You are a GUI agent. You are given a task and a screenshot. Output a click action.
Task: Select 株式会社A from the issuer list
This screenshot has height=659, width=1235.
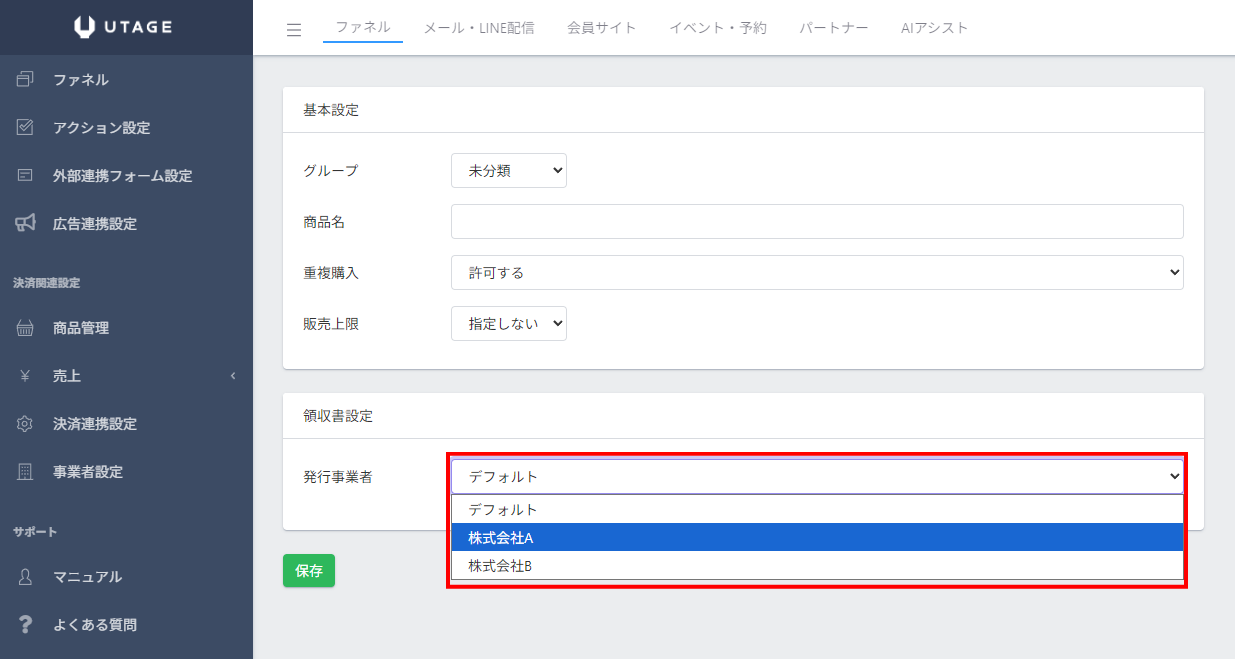coord(816,538)
